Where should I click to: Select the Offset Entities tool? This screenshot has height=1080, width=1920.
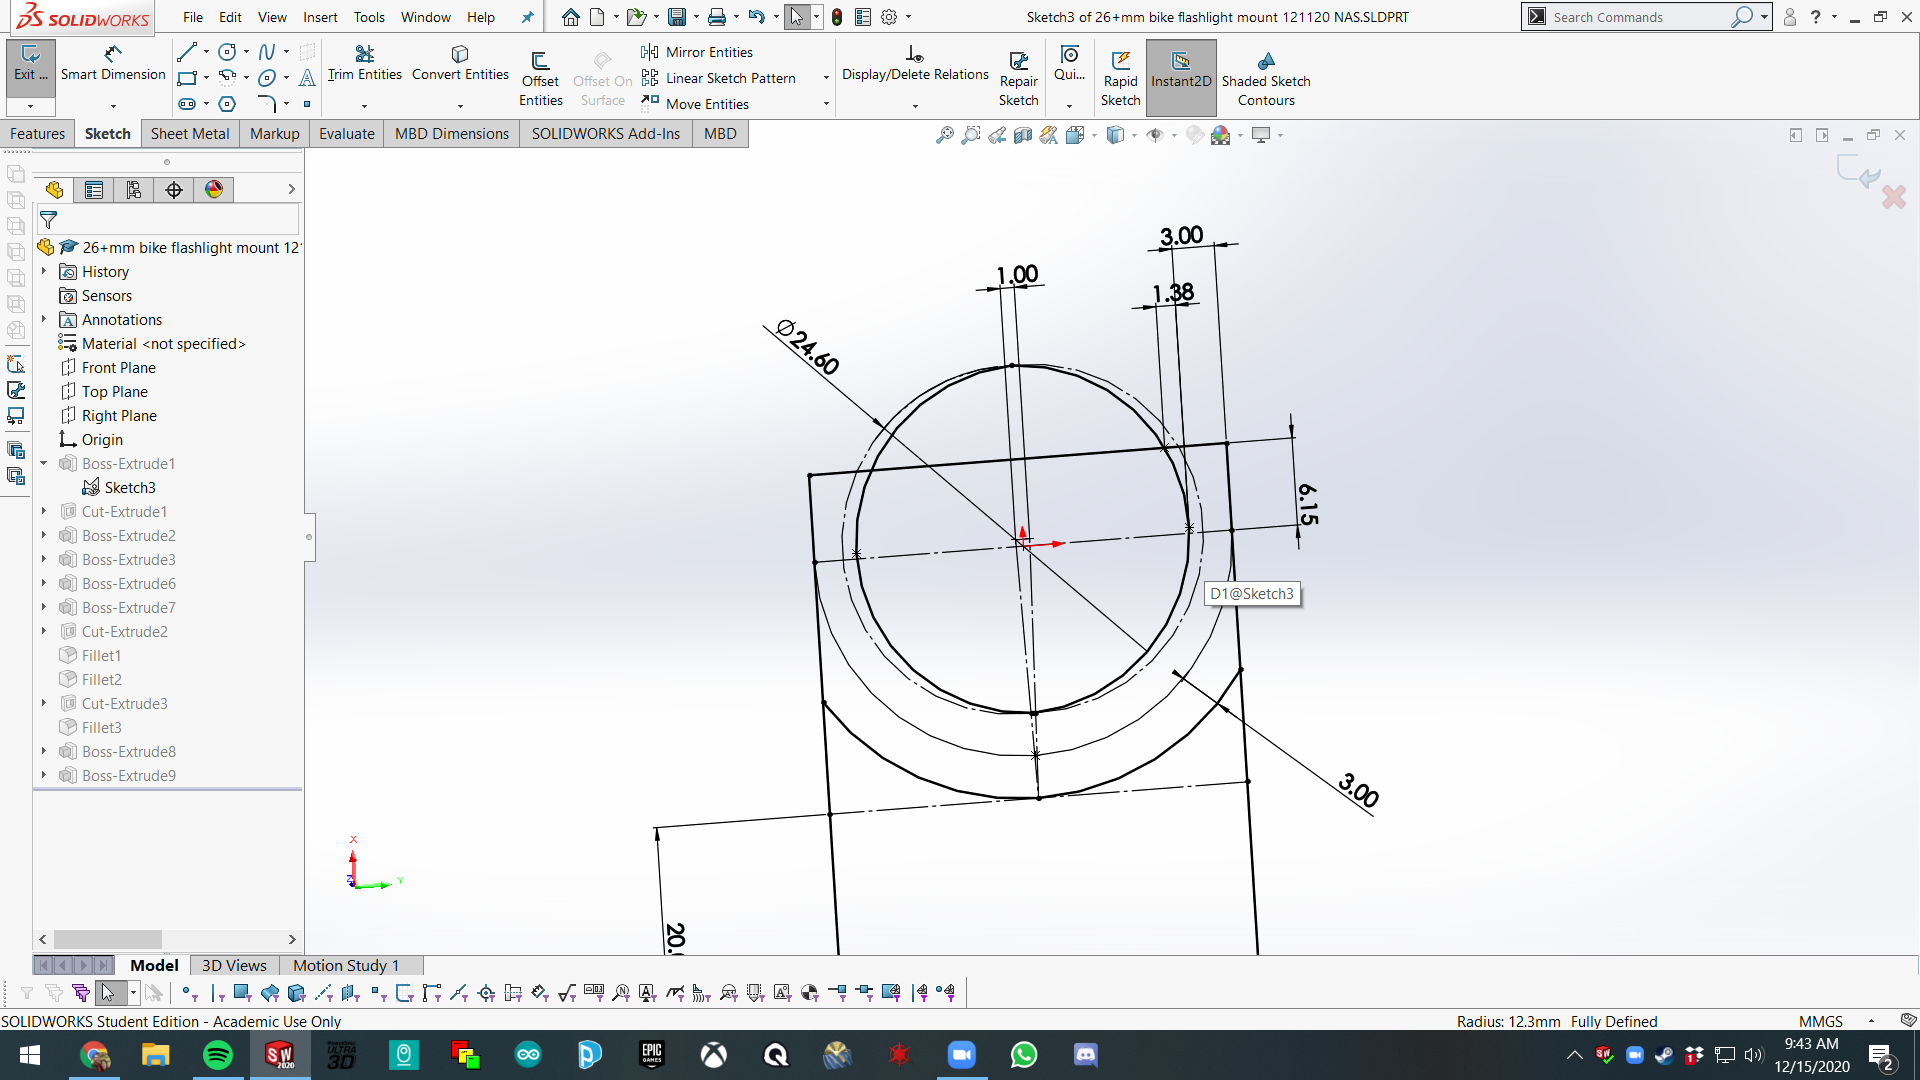(540, 78)
